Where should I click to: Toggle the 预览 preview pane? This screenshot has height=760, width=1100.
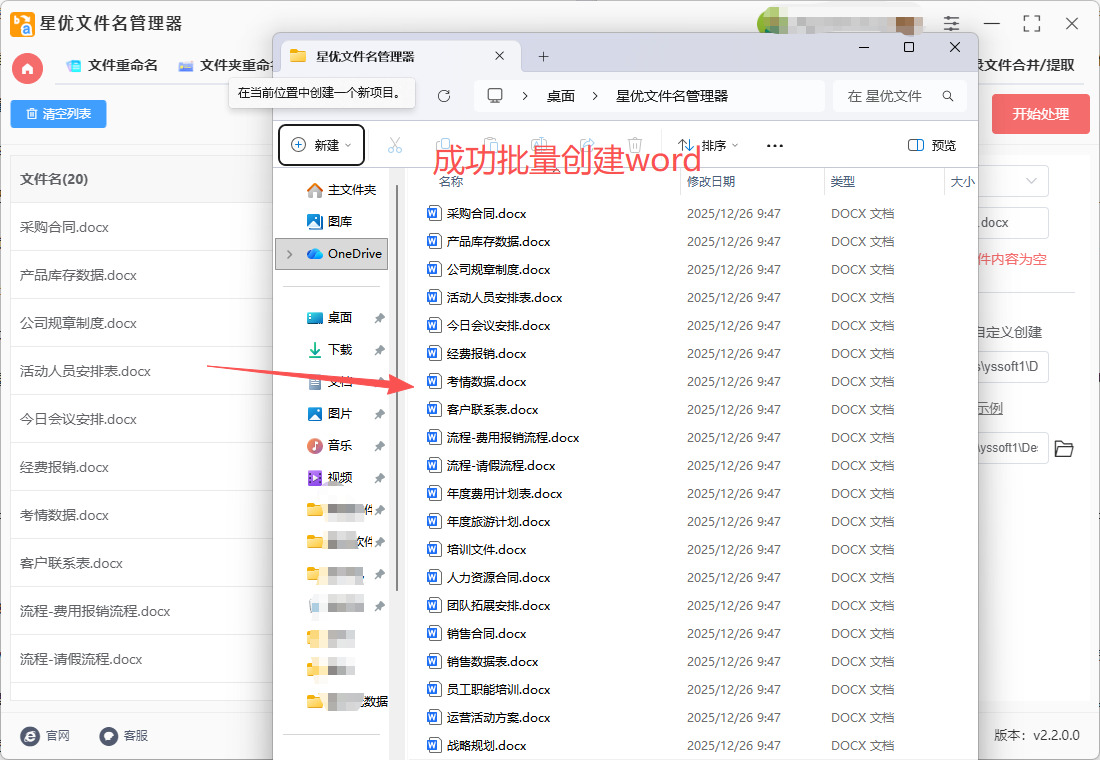point(932,145)
